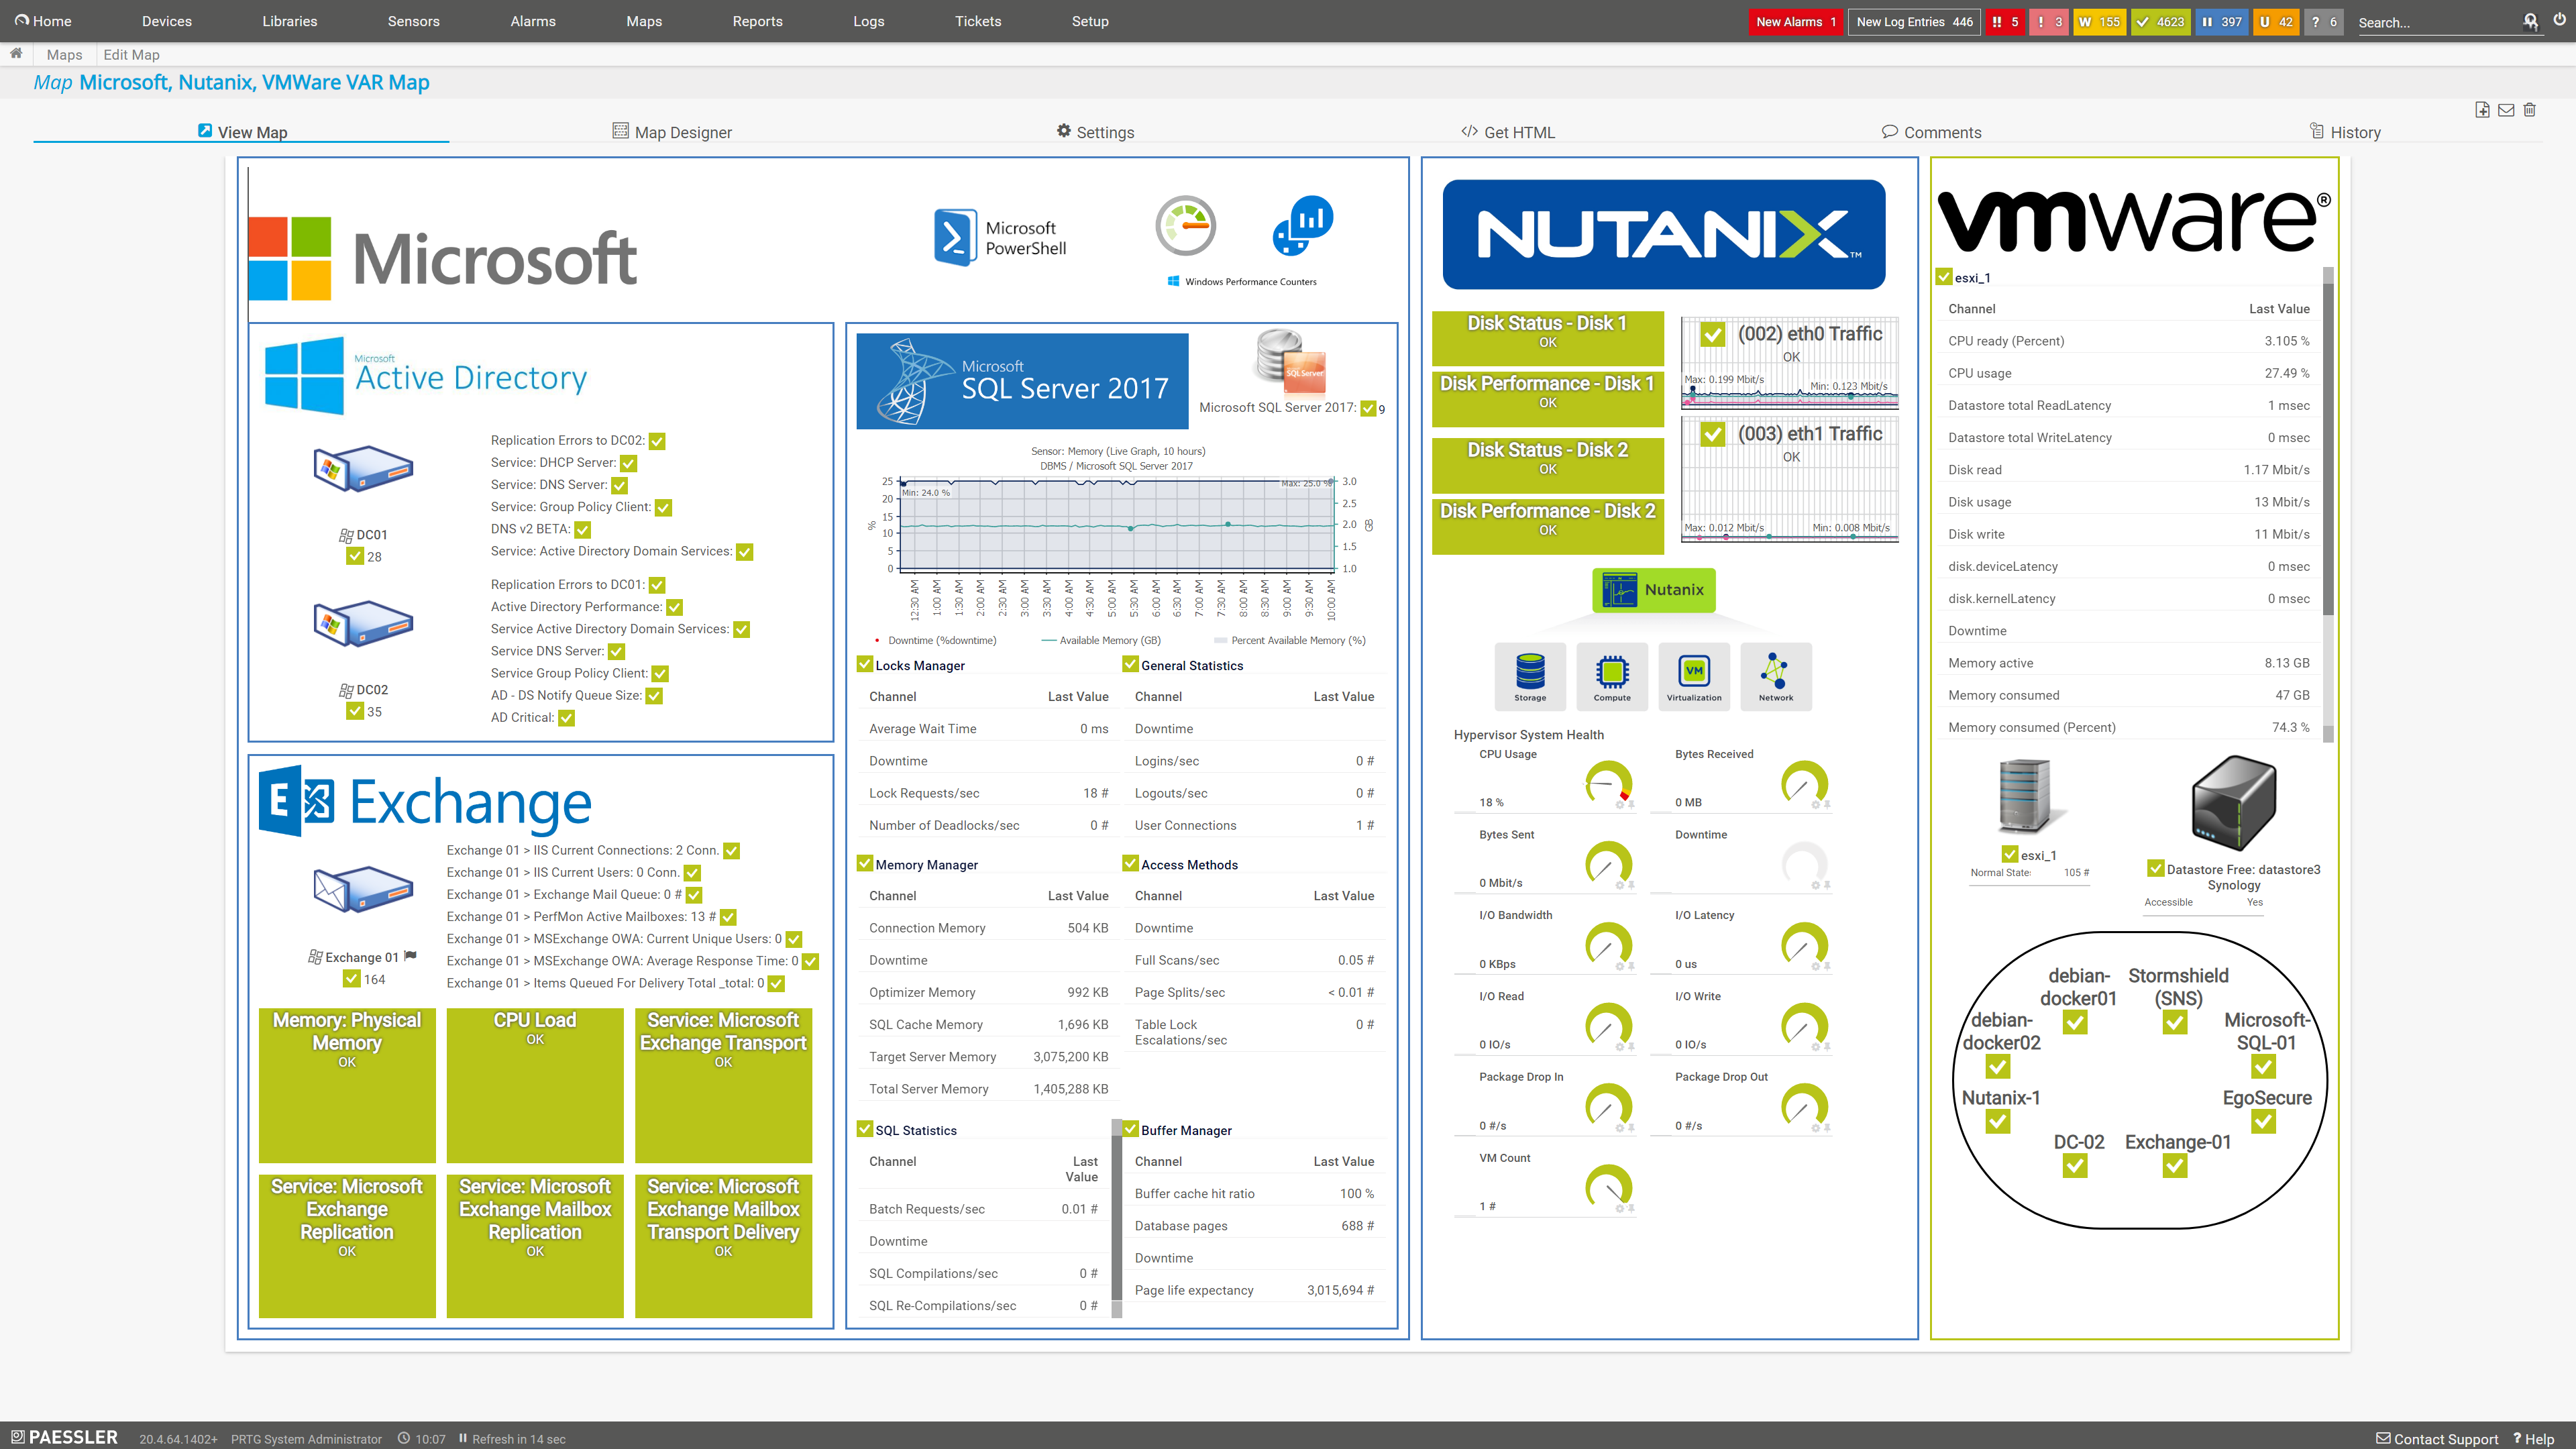Click Locks Manager status checkbox
Image resolution: width=2576 pixels, height=1449 pixels.
click(x=865, y=664)
